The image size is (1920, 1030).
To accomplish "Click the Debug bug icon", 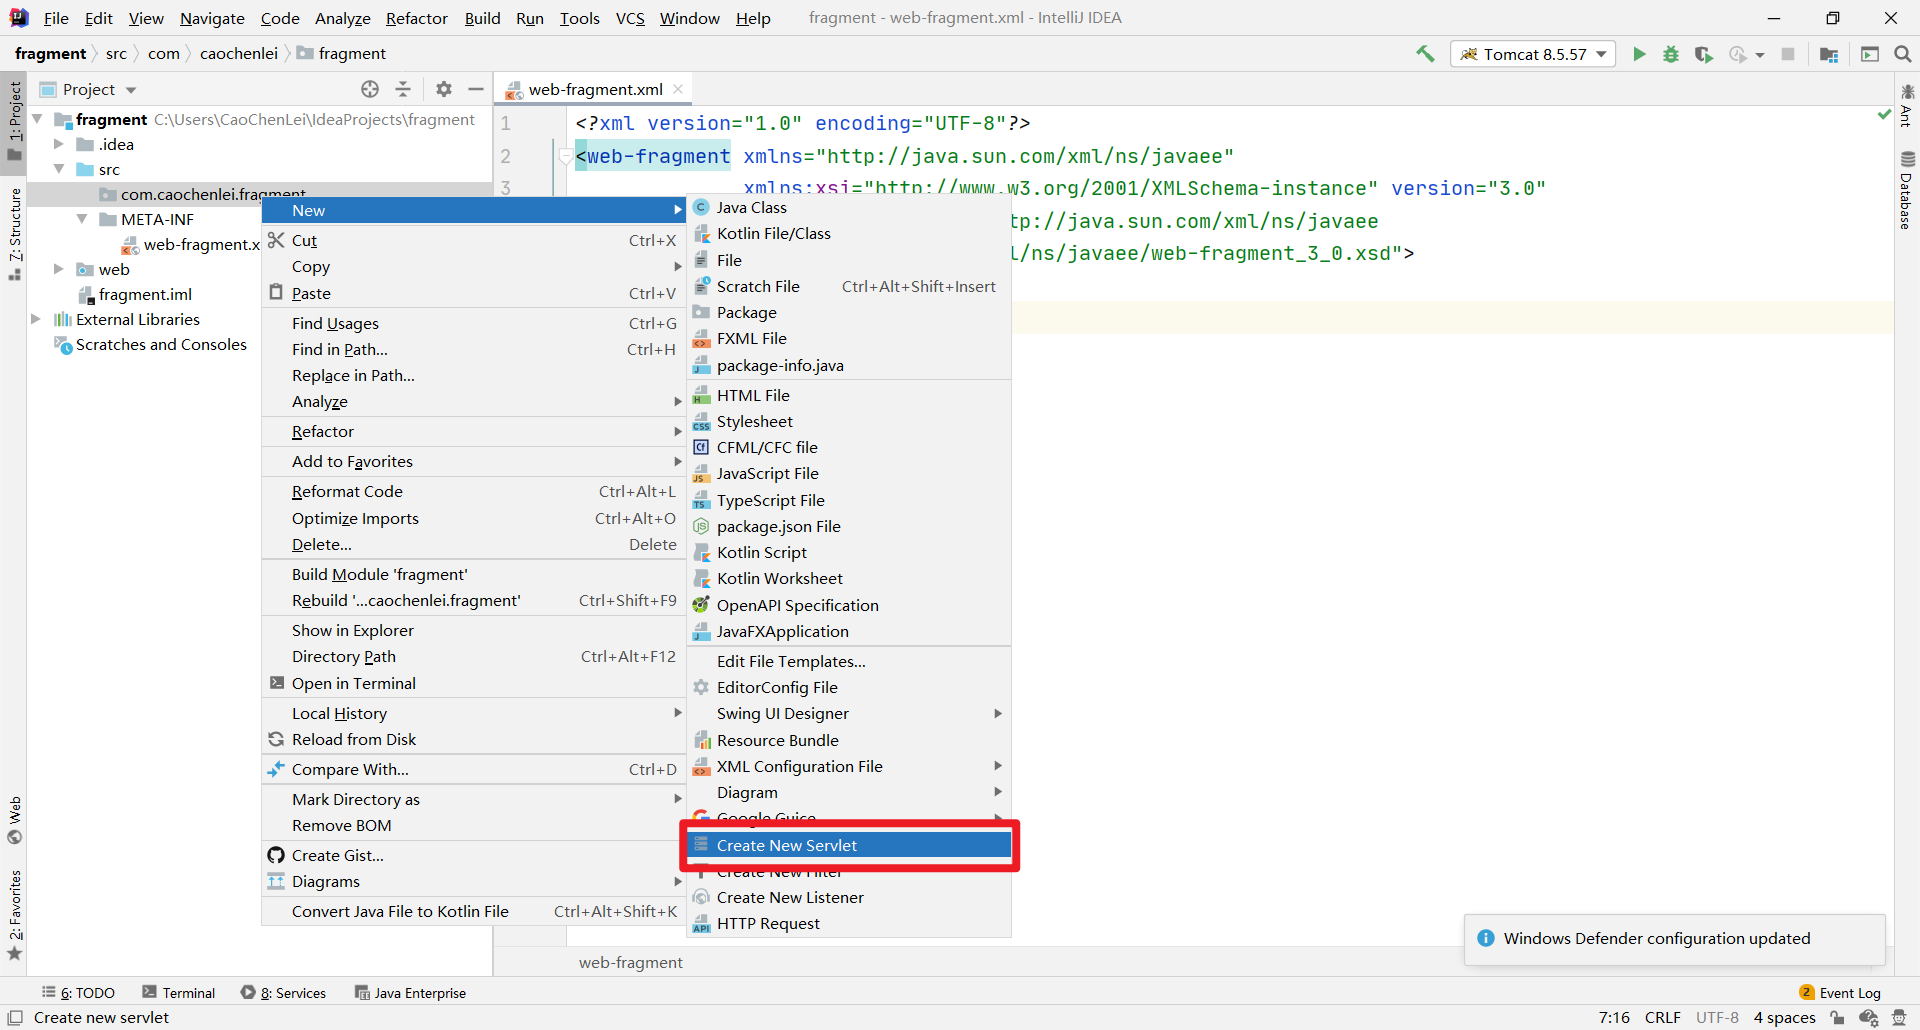I will tap(1671, 54).
